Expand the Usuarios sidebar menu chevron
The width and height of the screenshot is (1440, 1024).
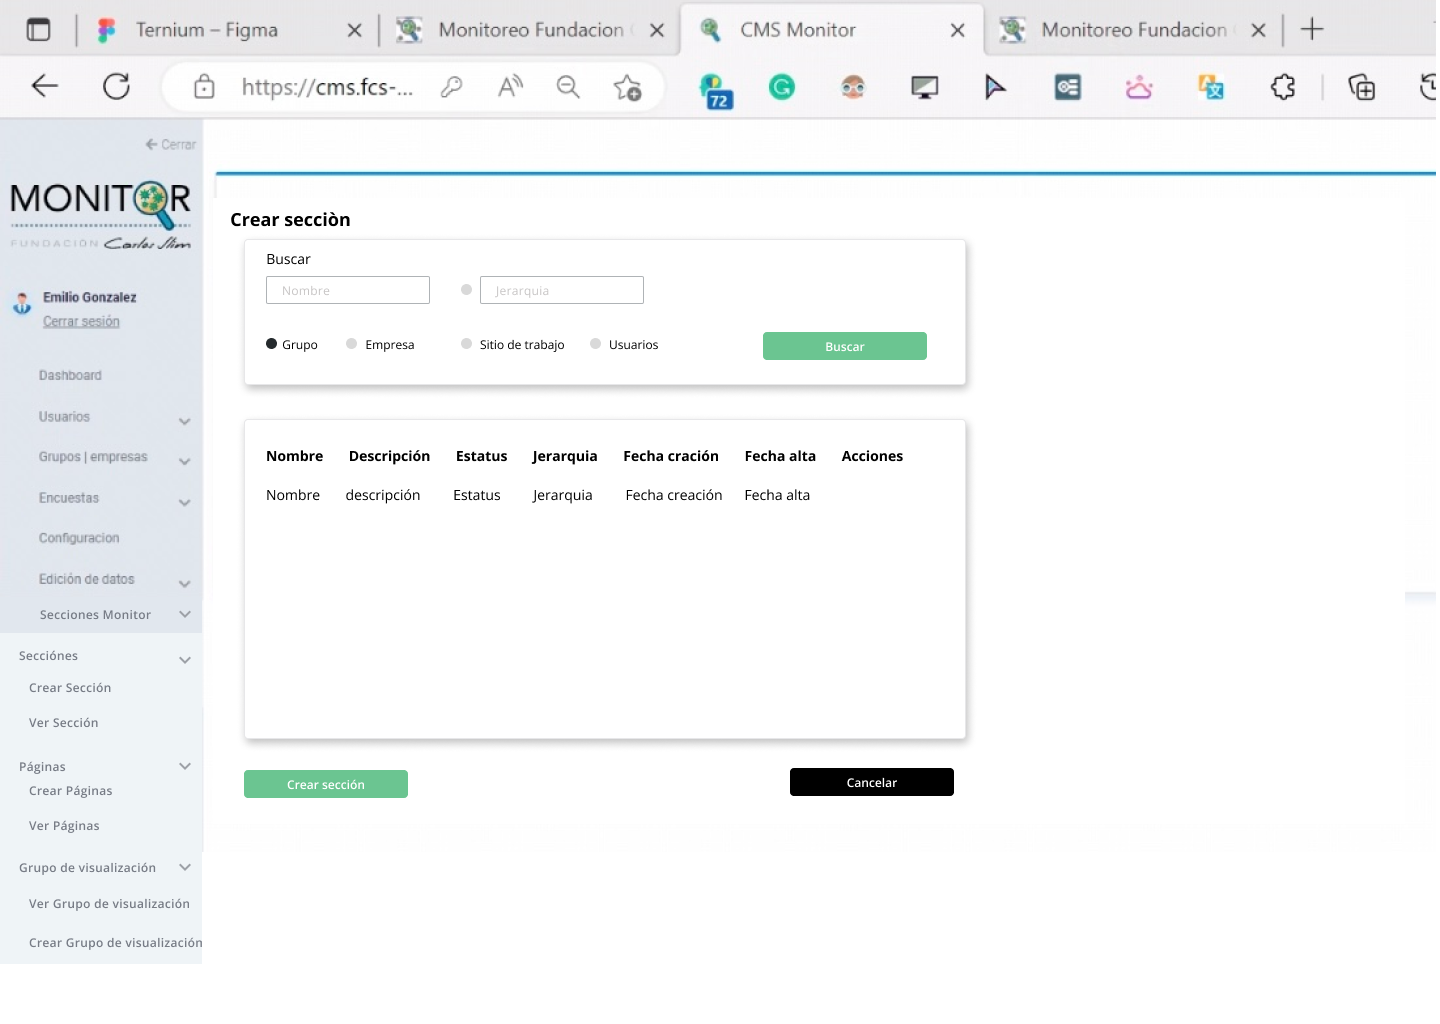184,421
